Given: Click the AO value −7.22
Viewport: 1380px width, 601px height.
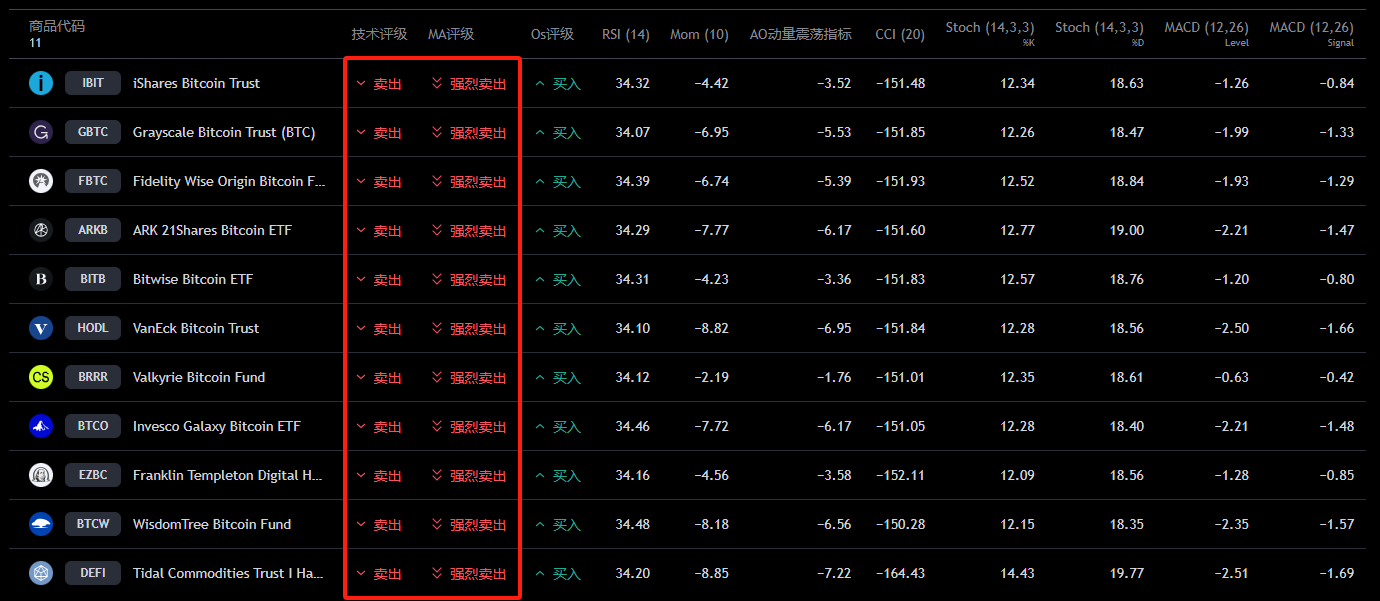Looking at the screenshot, I should [x=834, y=573].
